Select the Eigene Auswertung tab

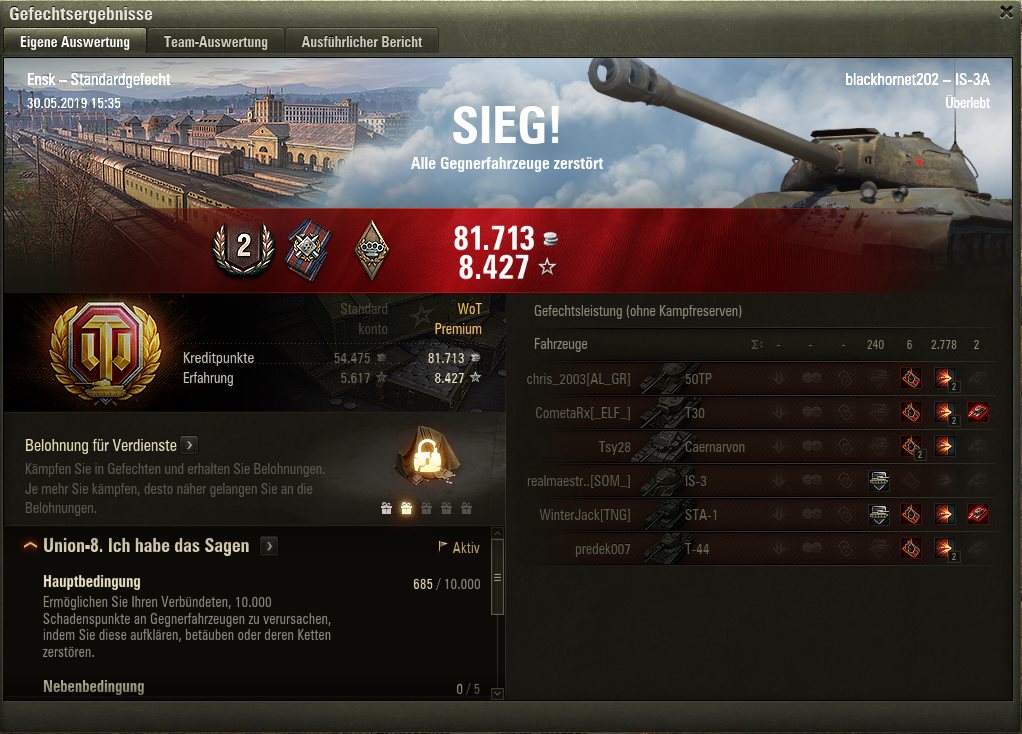click(75, 42)
